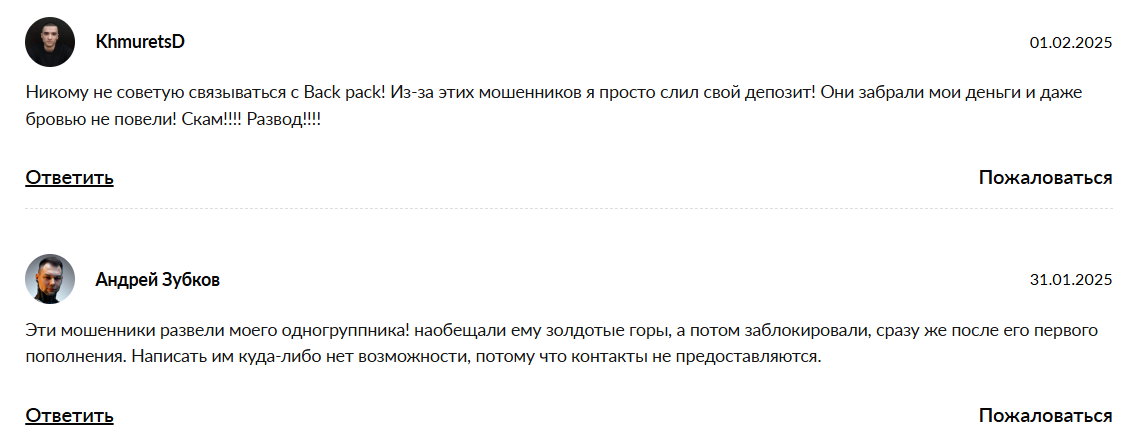
Task: Reply to KhmuretsD's comment via Ответить
Action: tap(69, 178)
